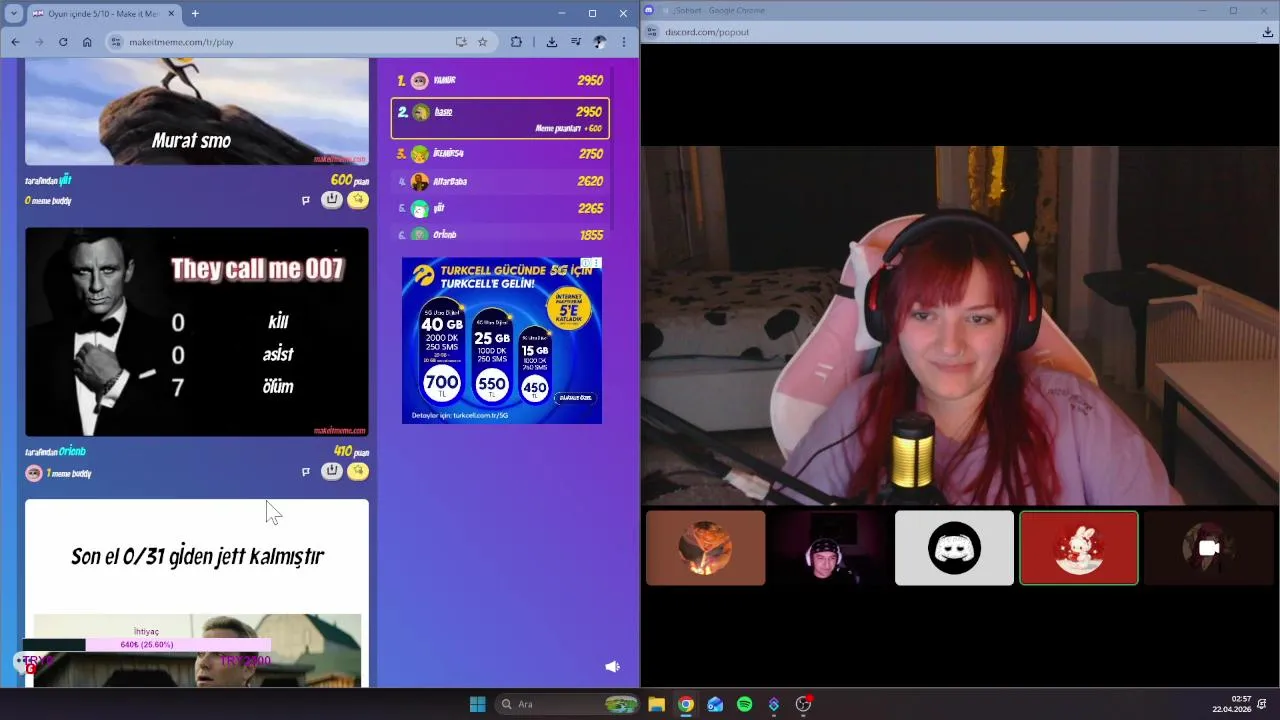Screen dimensions: 1280x720
Task: View site information icon in address bar
Action: coord(116,42)
